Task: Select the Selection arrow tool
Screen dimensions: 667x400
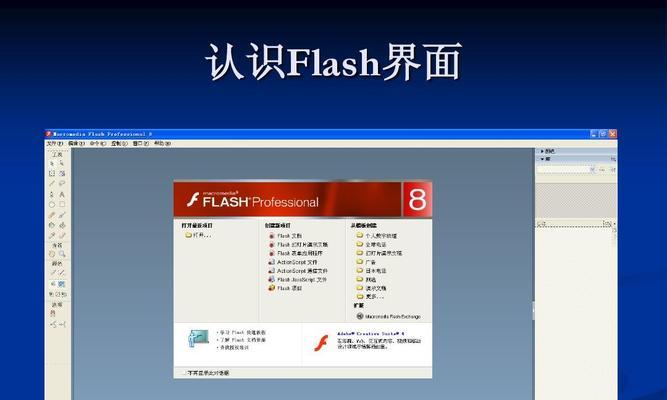Action: pyautogui.click(x=52, y=163)
